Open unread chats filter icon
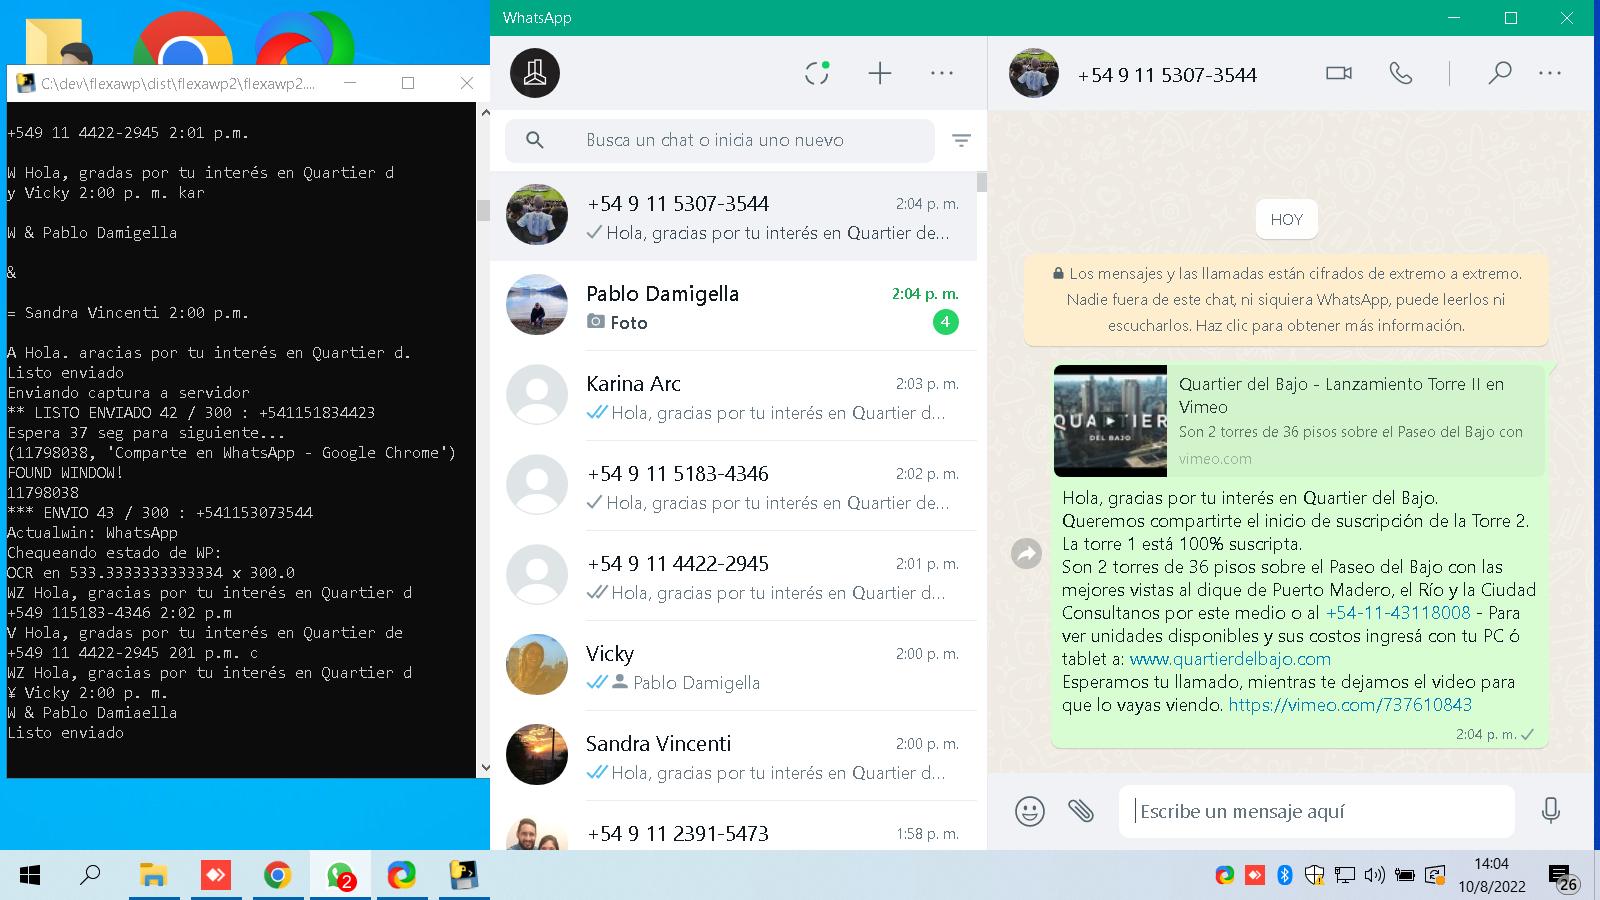Screen dimensions: 1600x900 pos(961,141)
